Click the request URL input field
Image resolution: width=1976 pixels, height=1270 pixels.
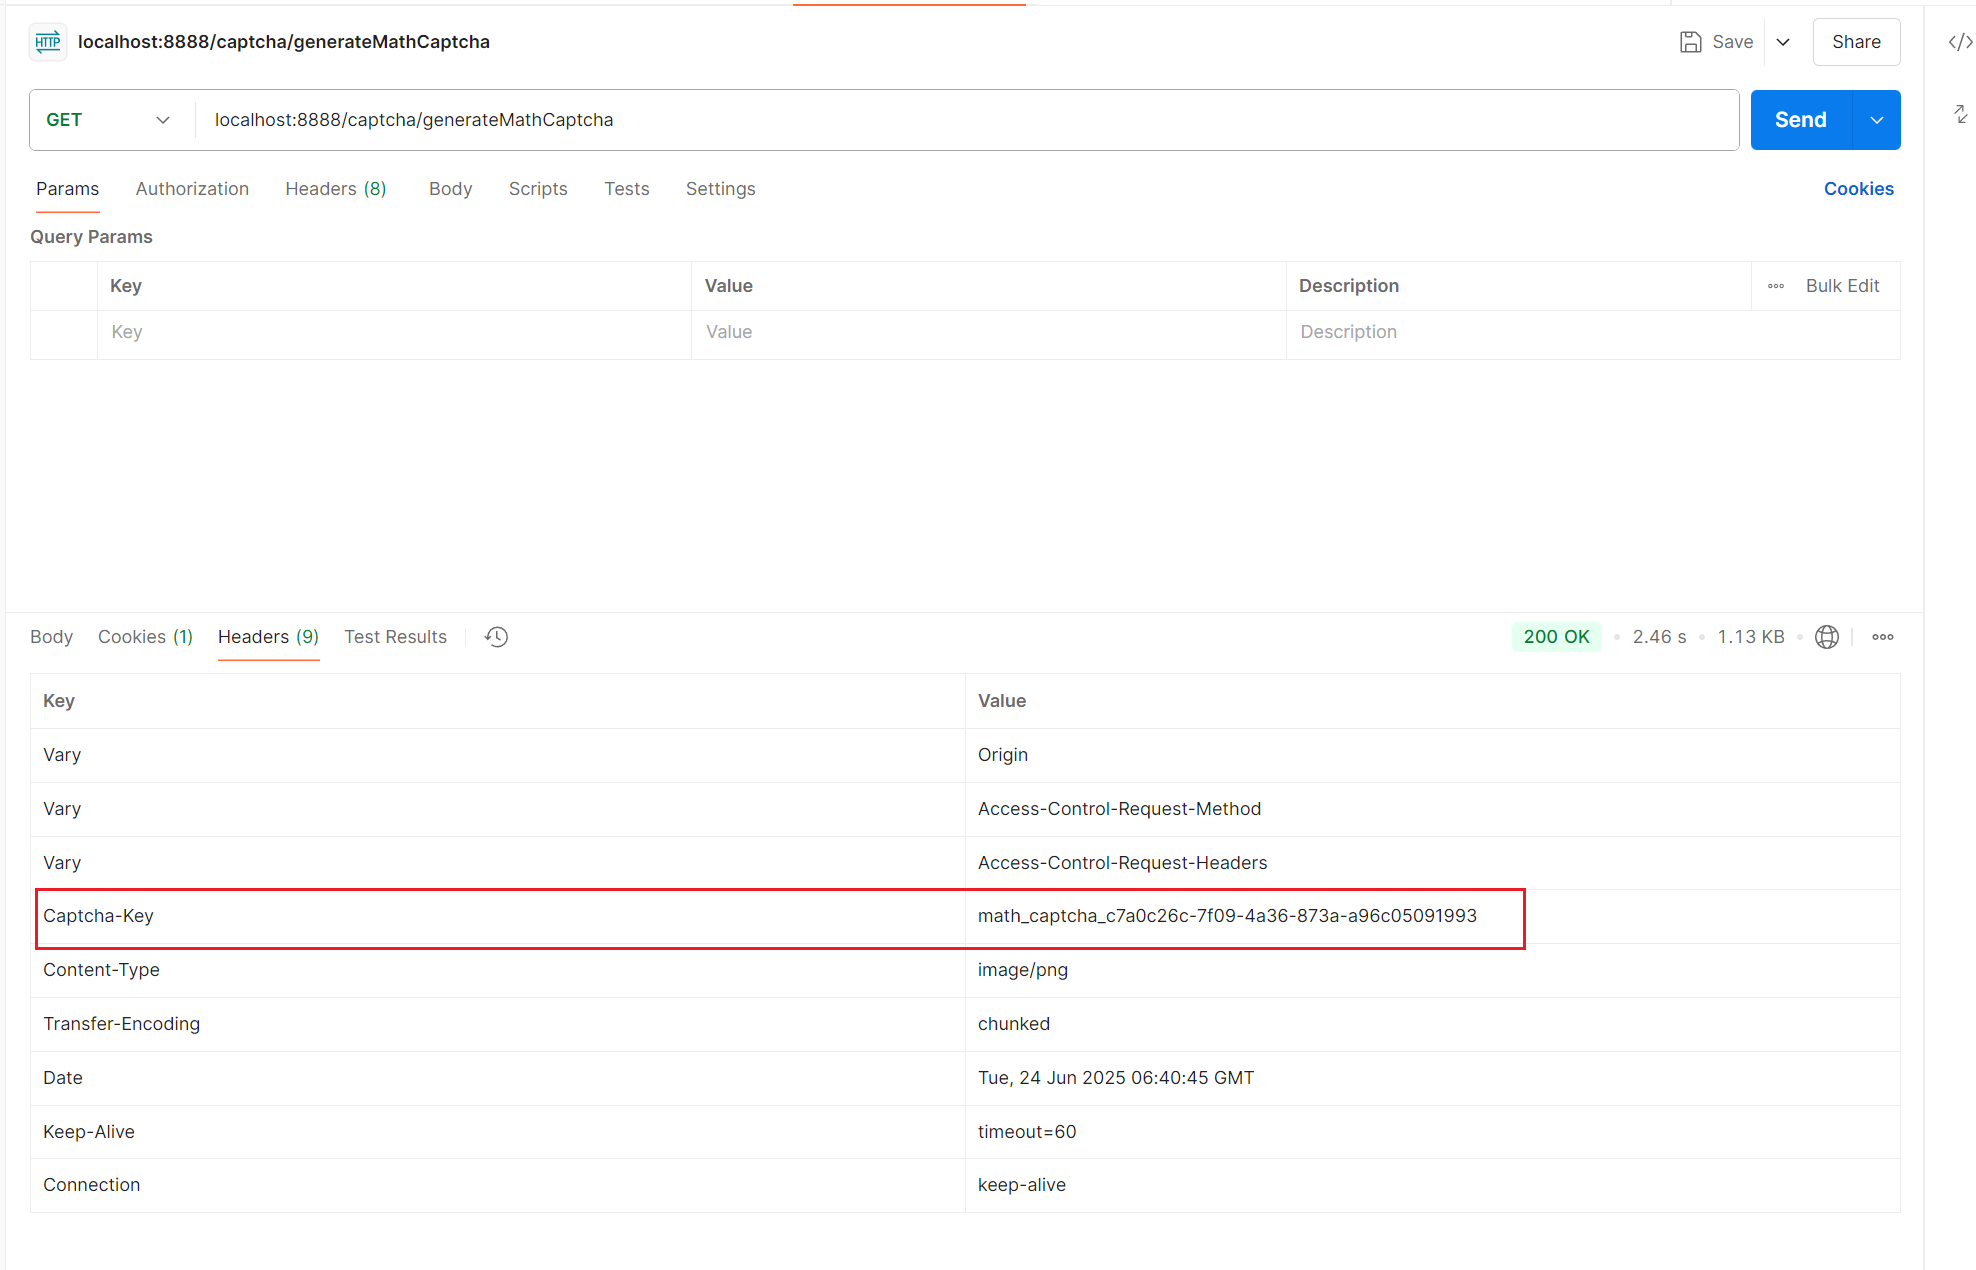click(700, 119)
